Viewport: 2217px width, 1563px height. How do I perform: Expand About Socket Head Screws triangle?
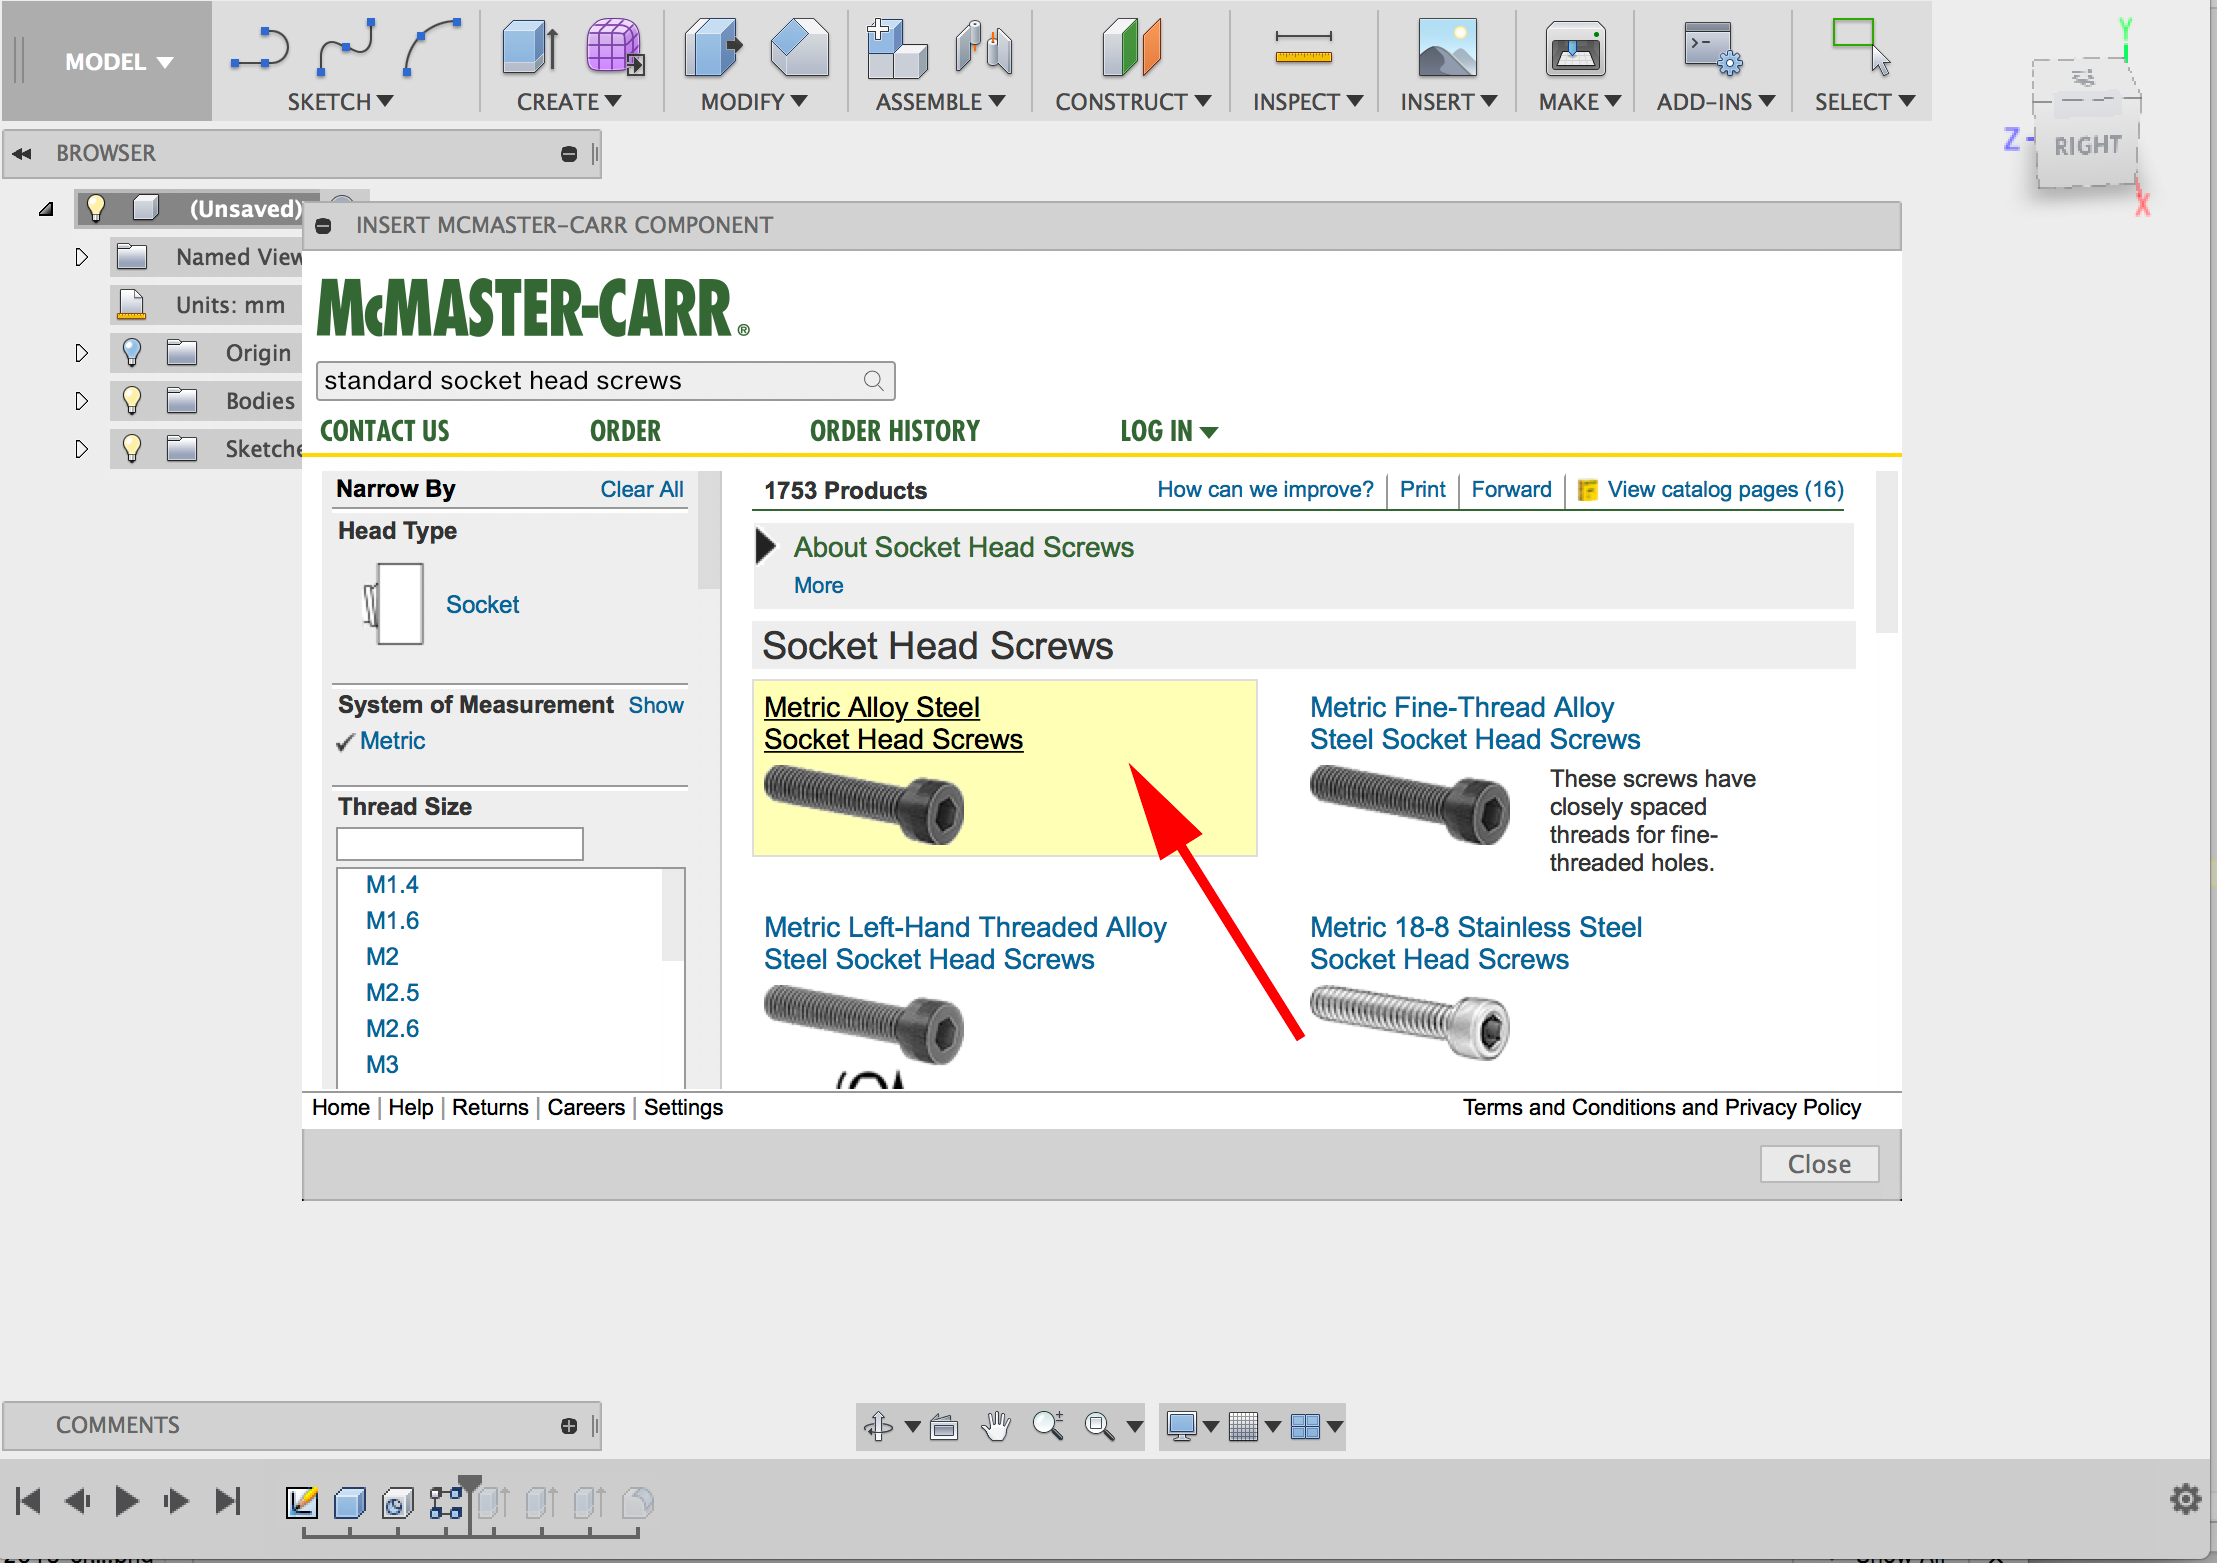click(766, 546)
